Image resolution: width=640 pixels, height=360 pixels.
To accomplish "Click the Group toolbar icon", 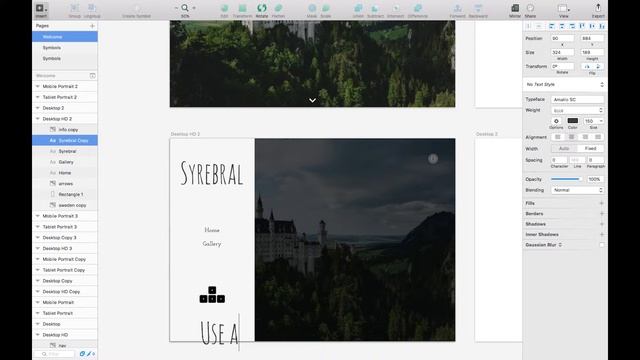I will [74, 8].
